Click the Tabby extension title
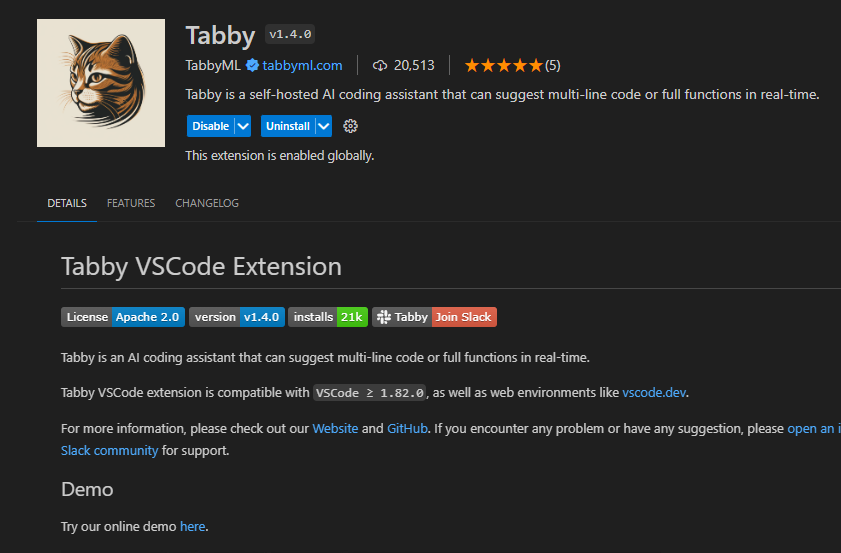 [x=220, y=36]
